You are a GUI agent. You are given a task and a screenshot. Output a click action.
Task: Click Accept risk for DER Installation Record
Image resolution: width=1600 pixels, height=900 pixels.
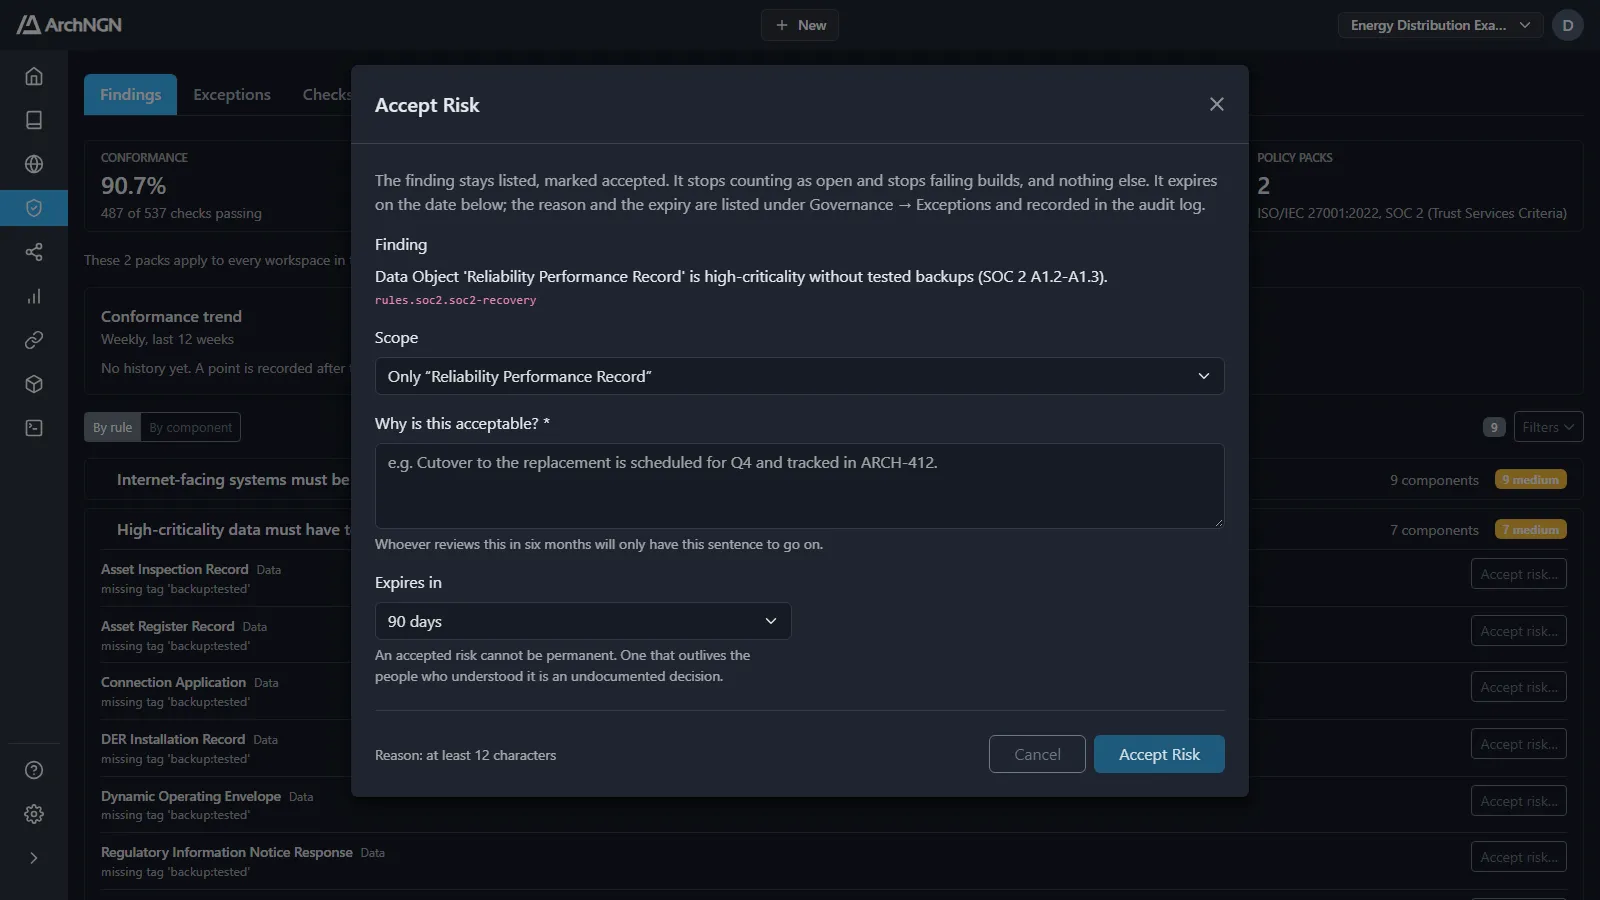[x=1518, y=744]
